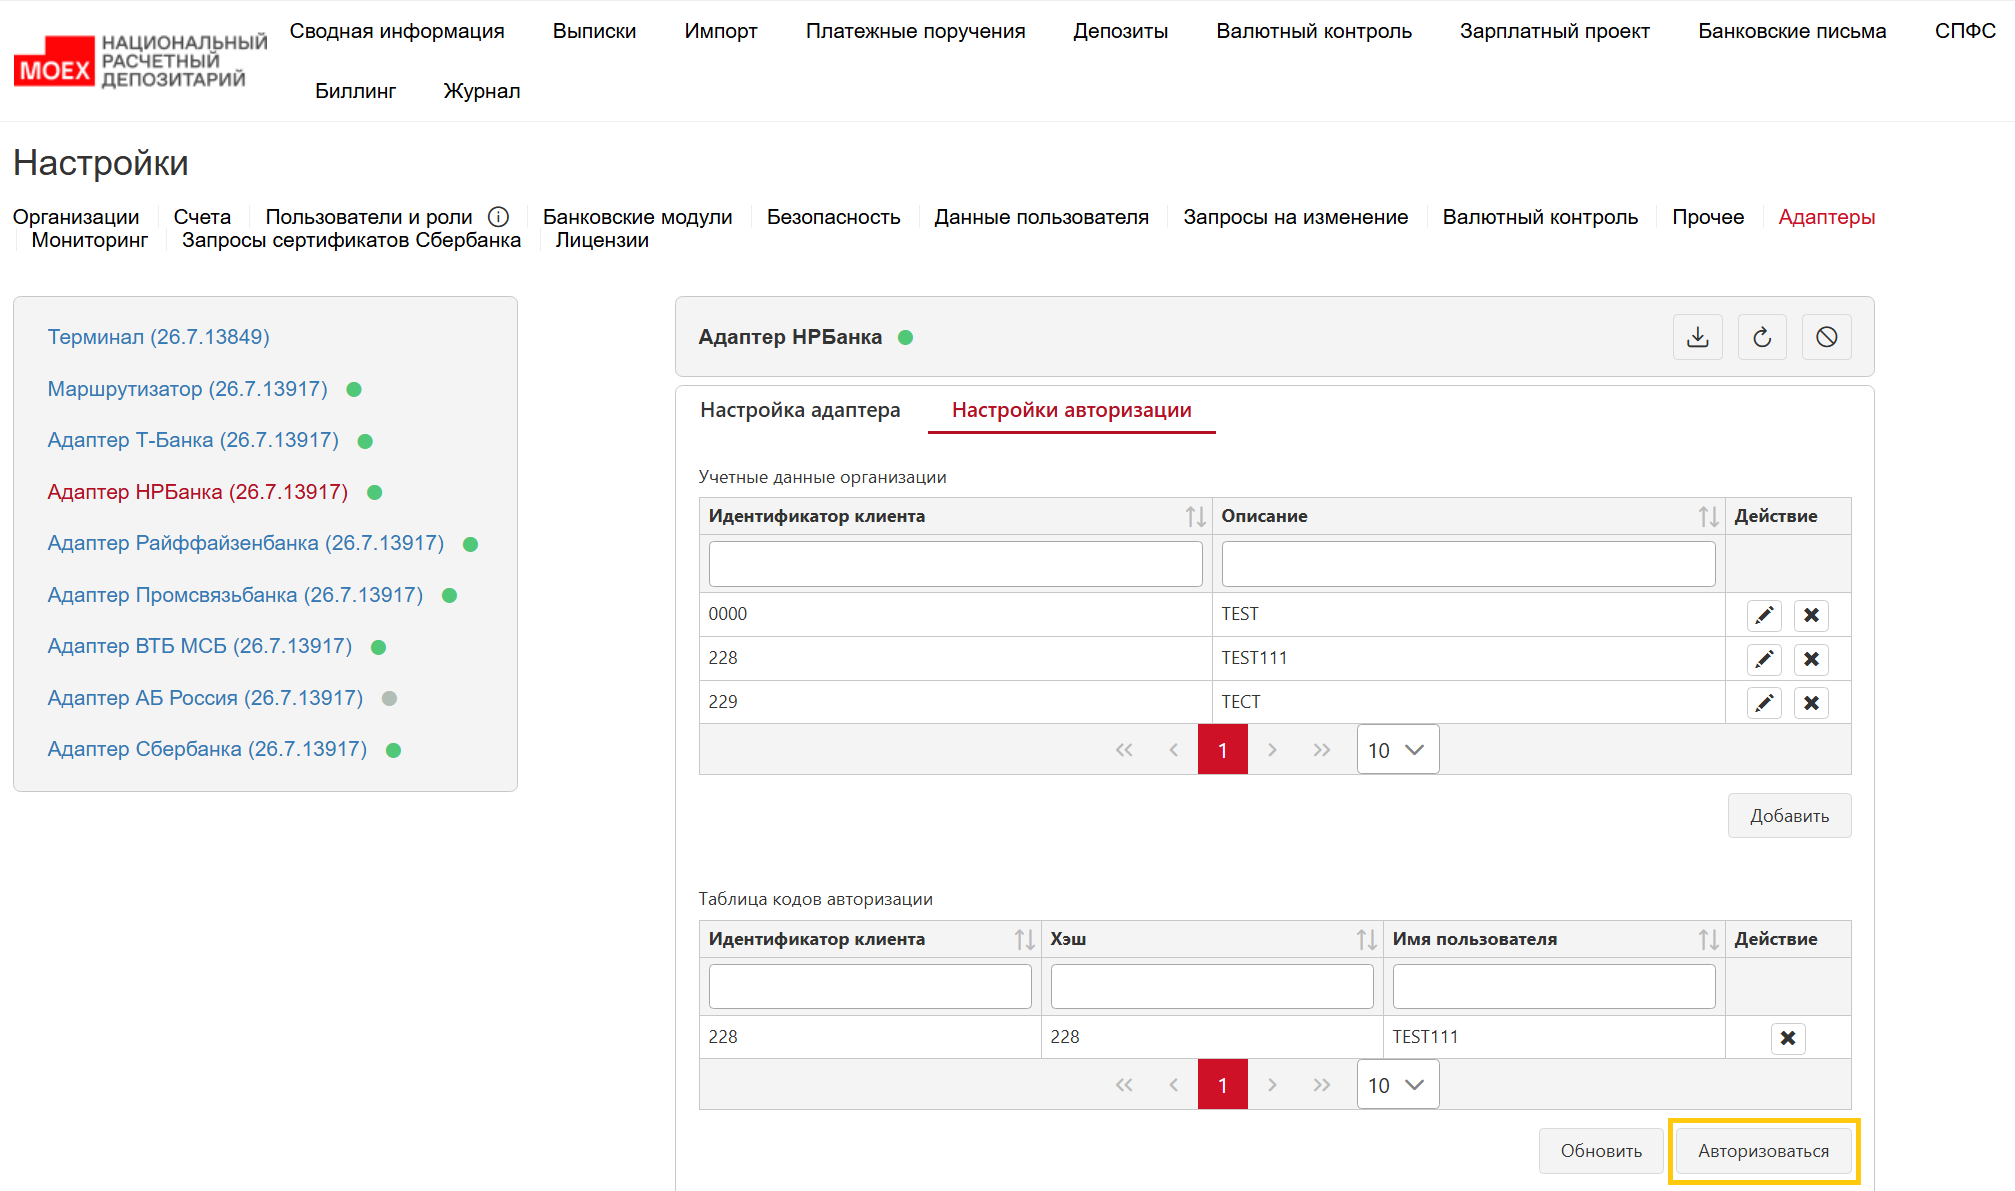Go to next page in organization table
The width and height of the screenshot is (2015, 1191).
pyautogui.click(x=1272, y=750)
